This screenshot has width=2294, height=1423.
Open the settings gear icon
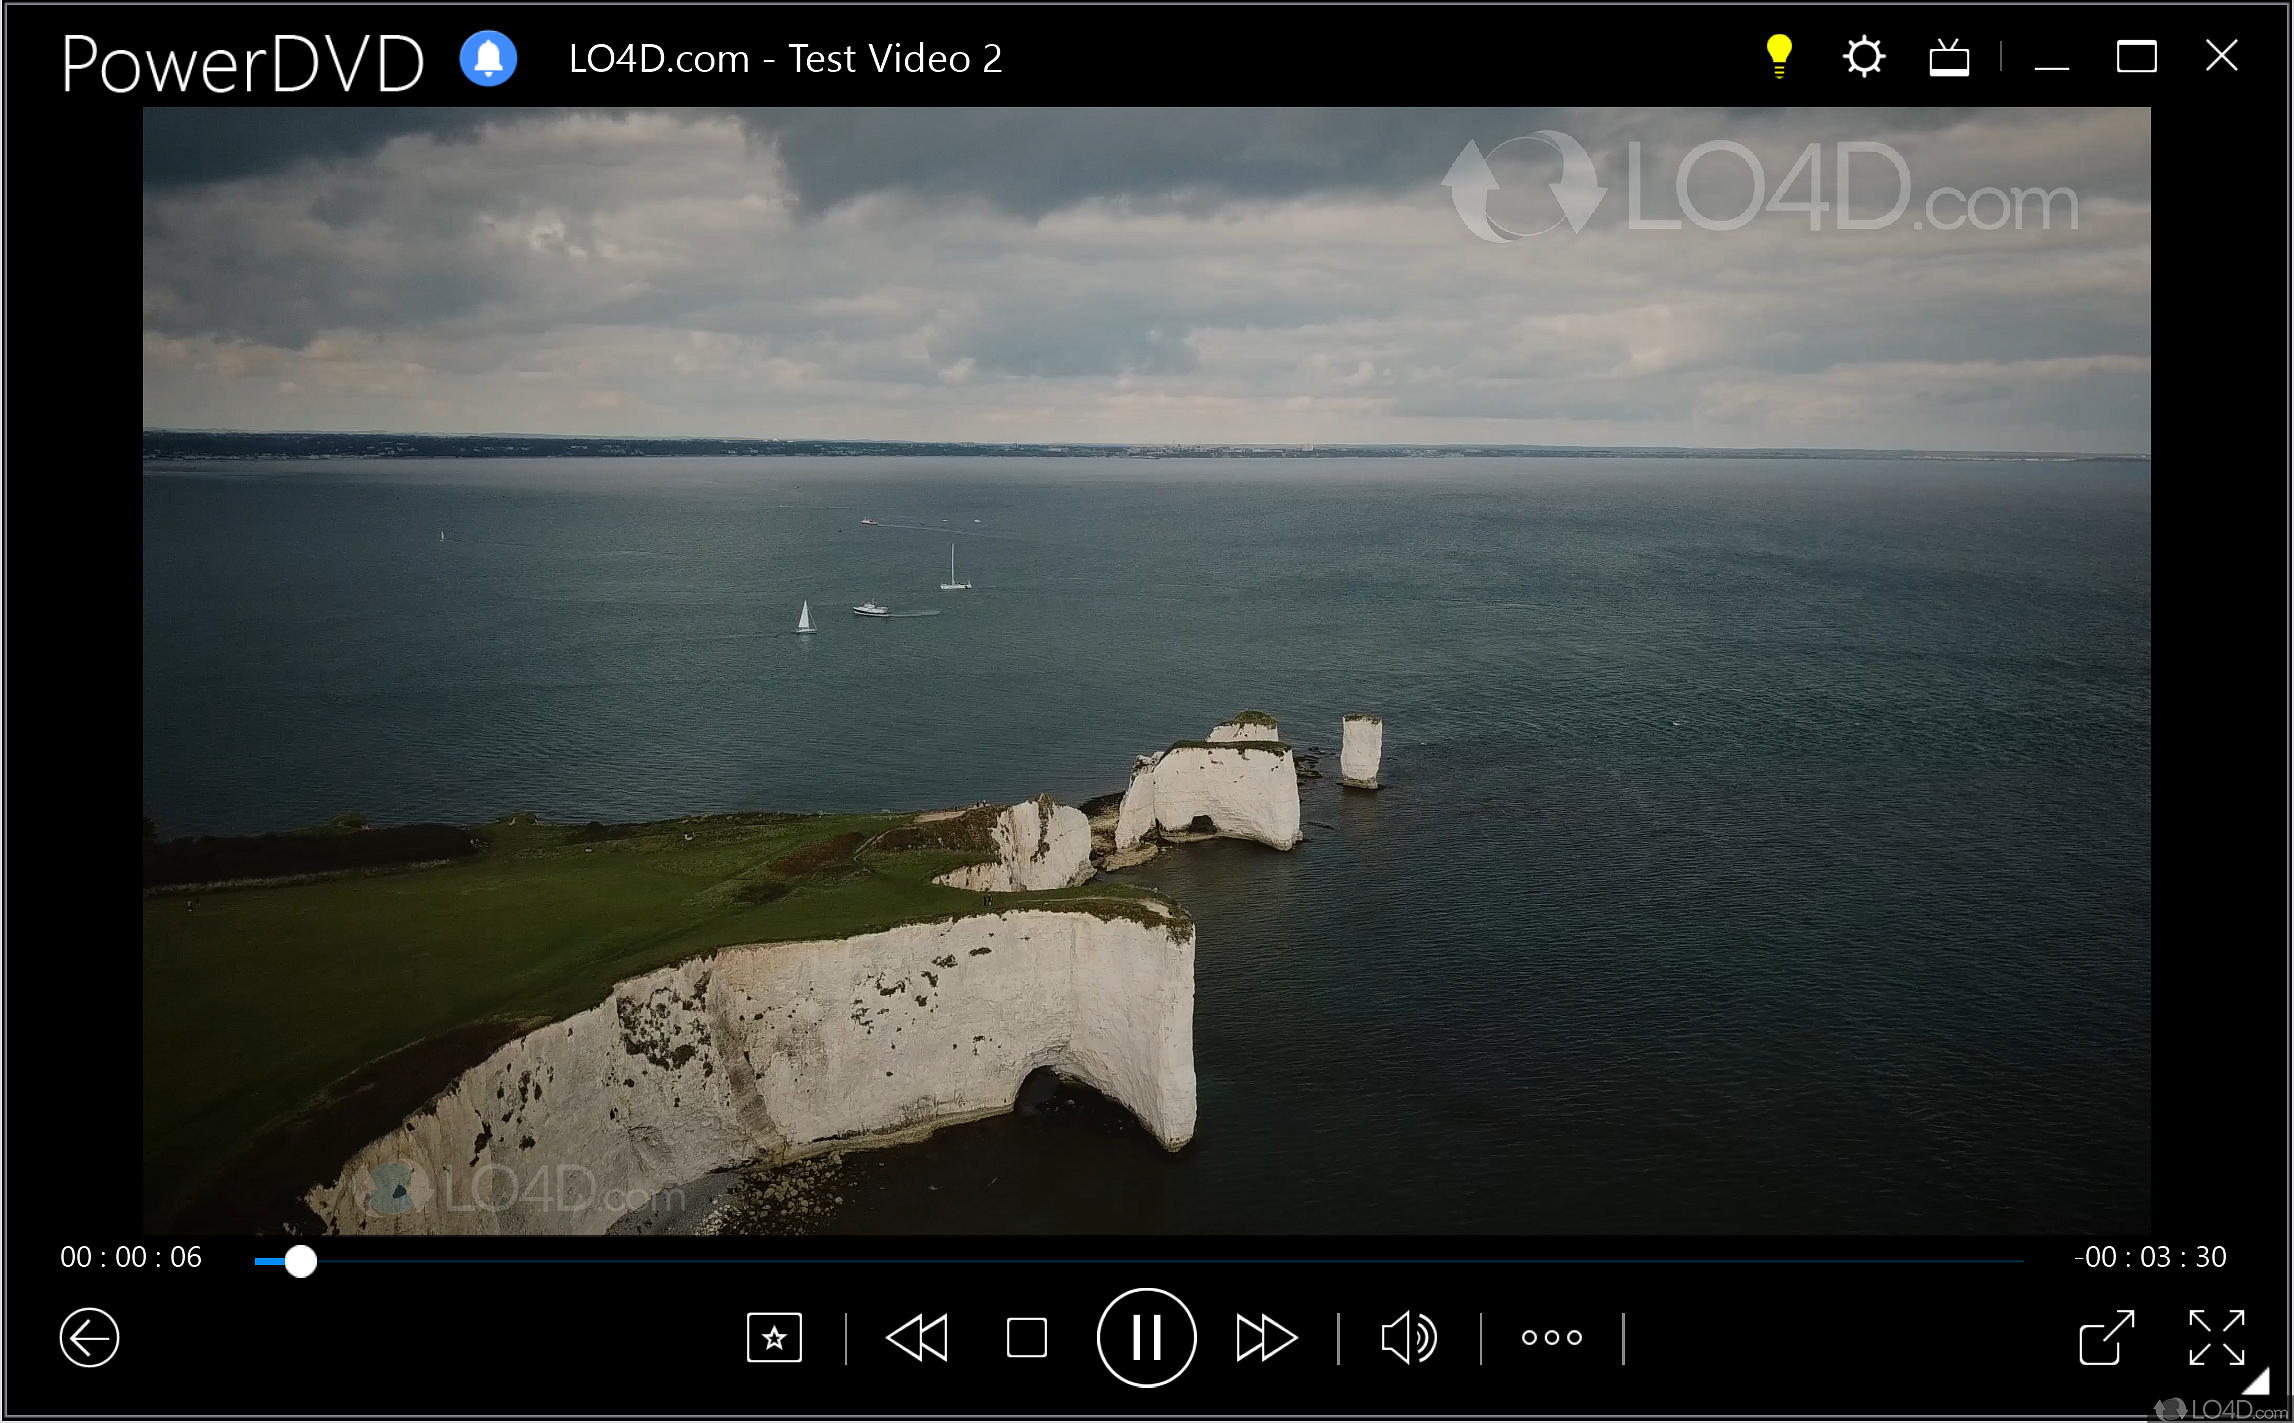[x=1863, y=57]
